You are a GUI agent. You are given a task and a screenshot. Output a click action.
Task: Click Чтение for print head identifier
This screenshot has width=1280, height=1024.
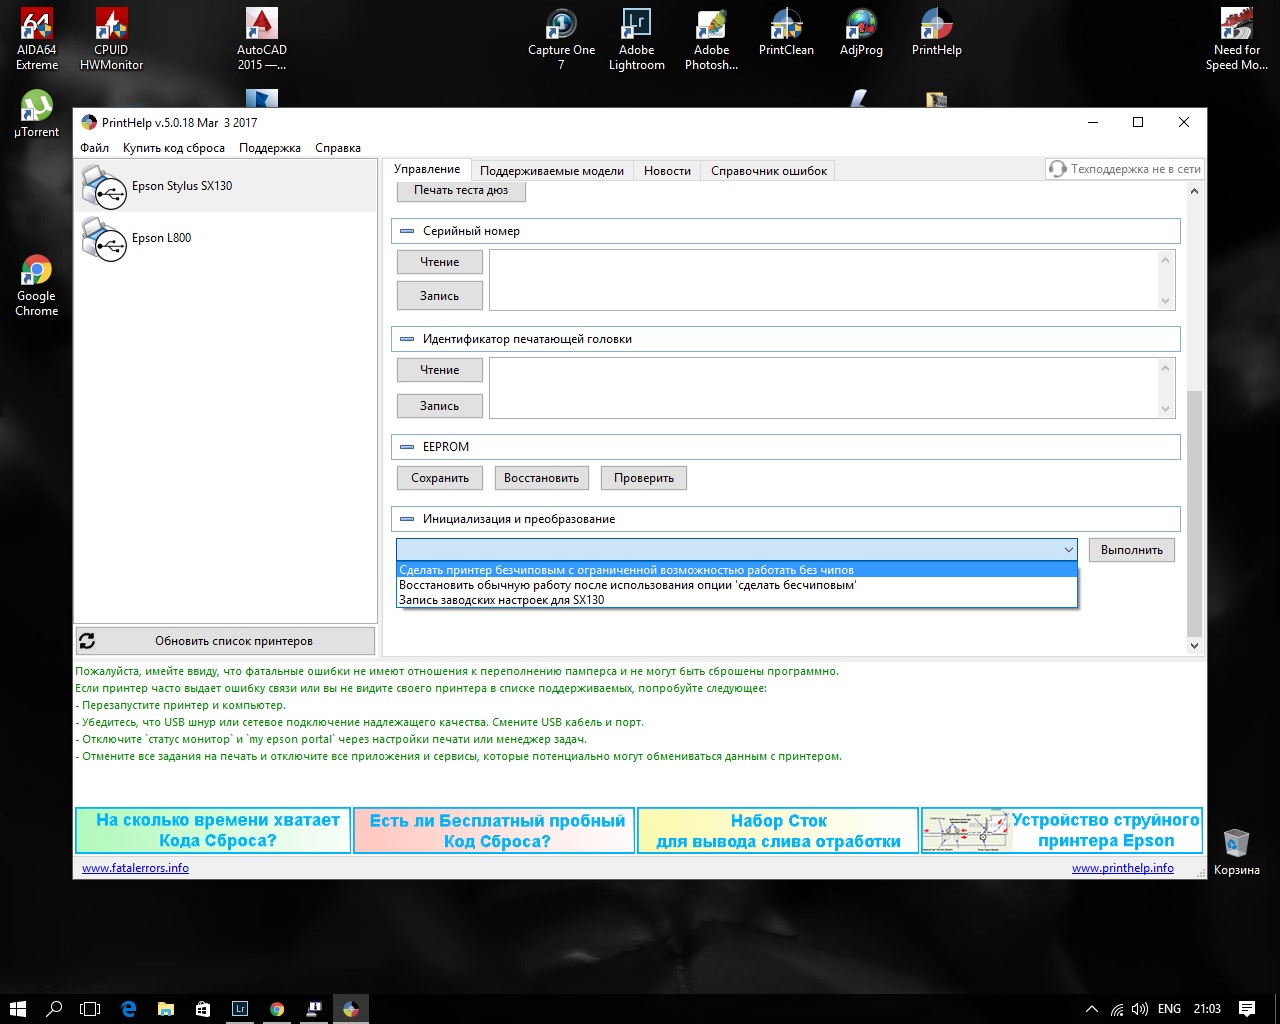click(440, 370)
